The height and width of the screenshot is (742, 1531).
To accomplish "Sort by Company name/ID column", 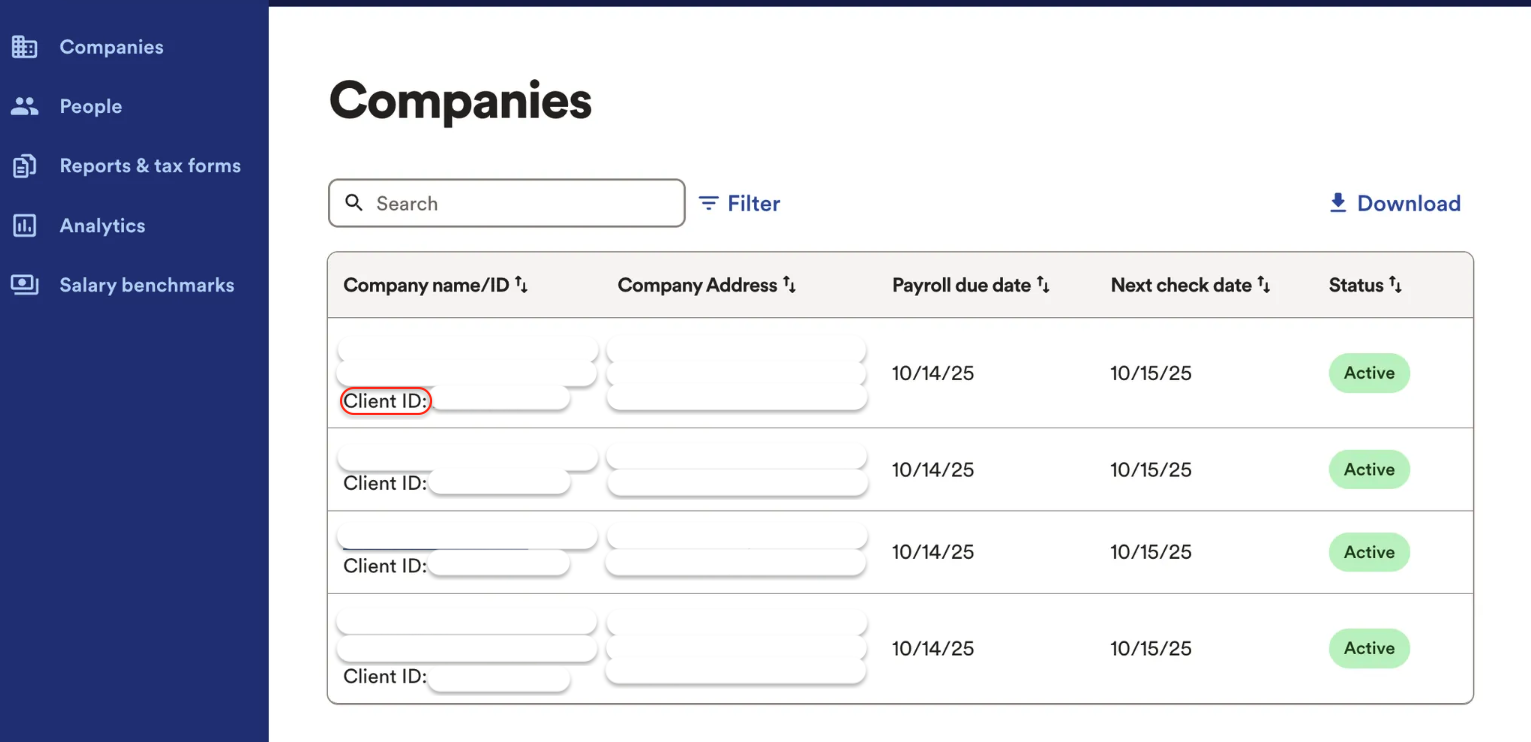I will pyautogui.click(x=521, y=286).
